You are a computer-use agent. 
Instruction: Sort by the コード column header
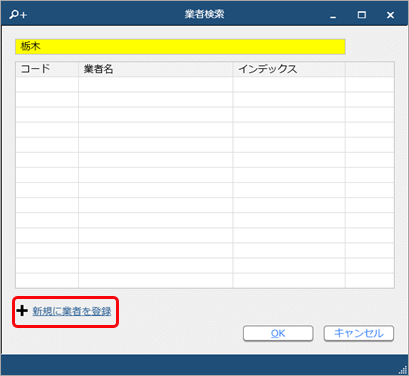(x=47, y=69)
